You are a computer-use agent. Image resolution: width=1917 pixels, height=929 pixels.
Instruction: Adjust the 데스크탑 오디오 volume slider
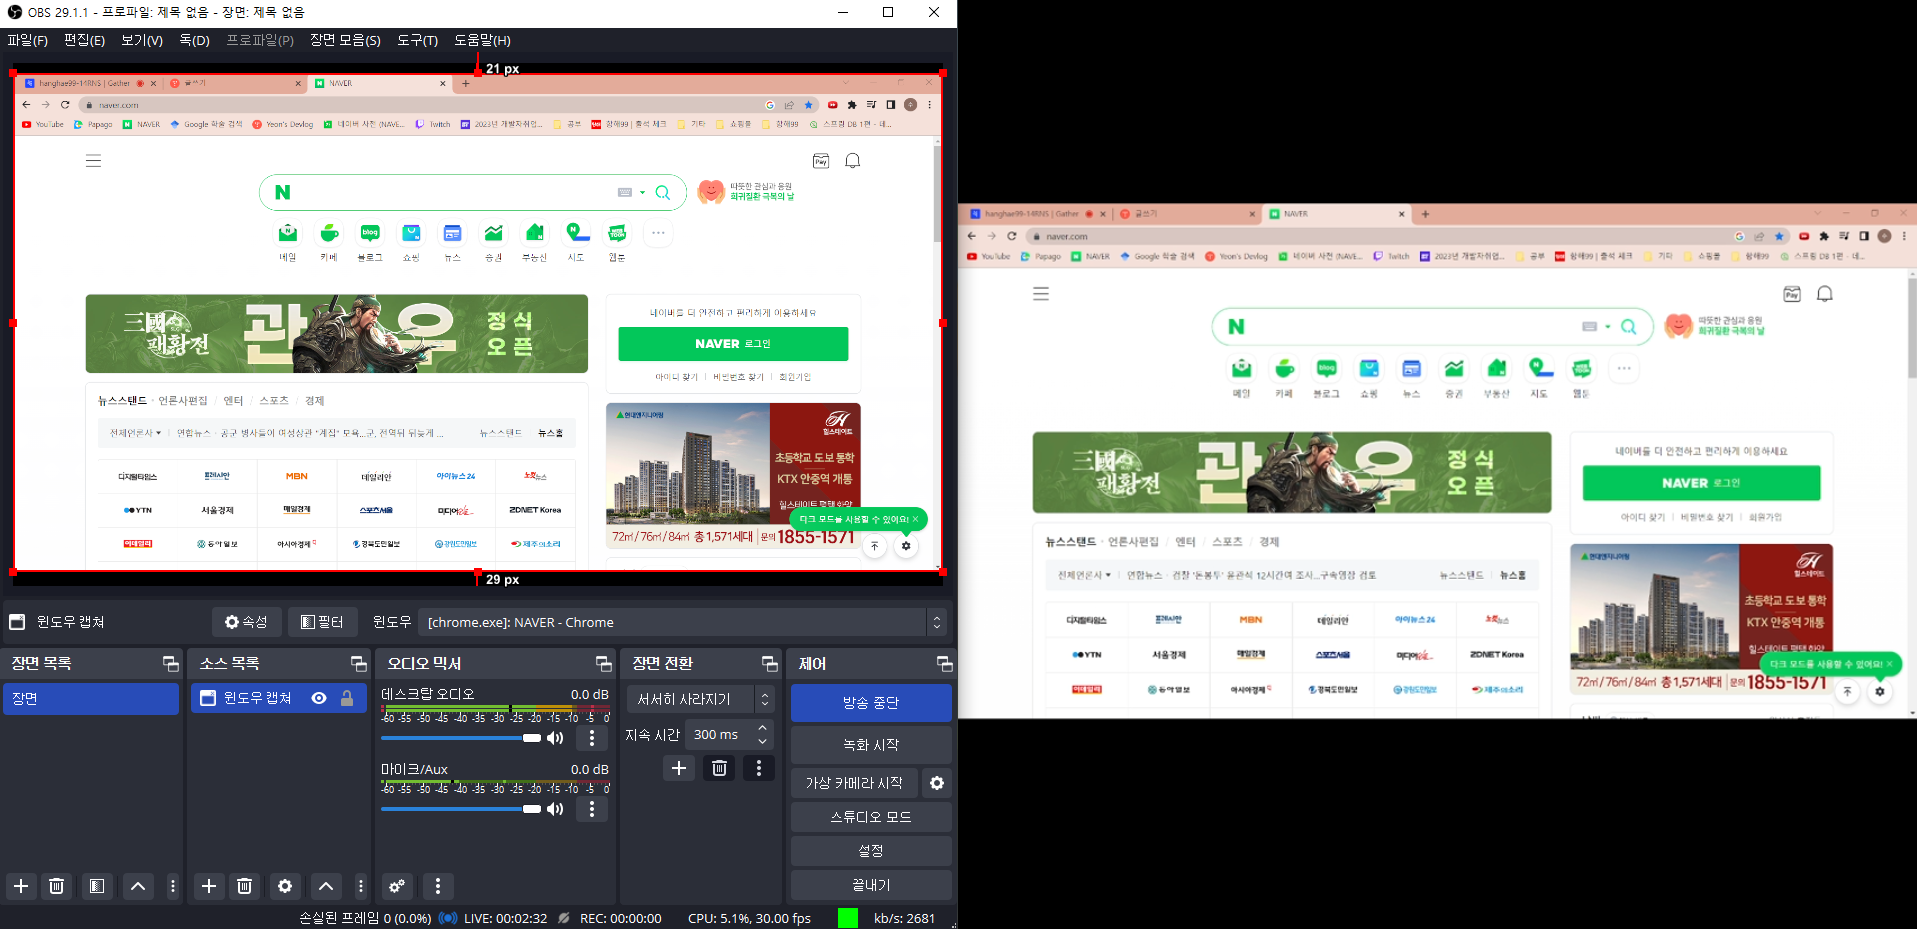(461, 738)
